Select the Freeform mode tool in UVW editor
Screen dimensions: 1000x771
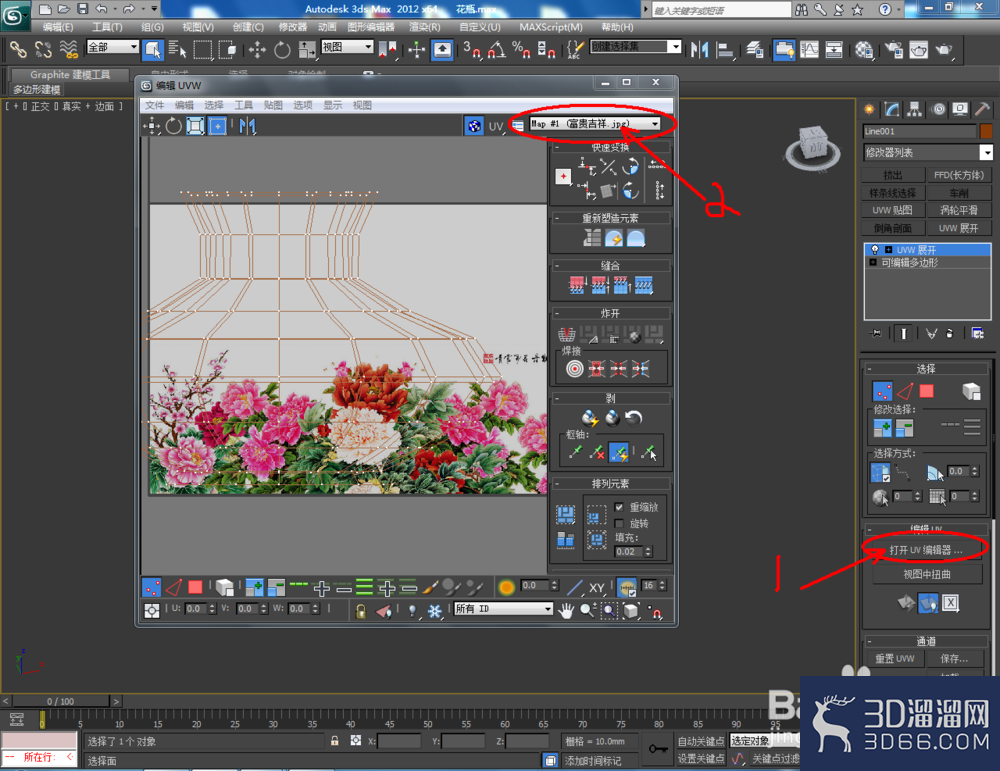point(217,126)
